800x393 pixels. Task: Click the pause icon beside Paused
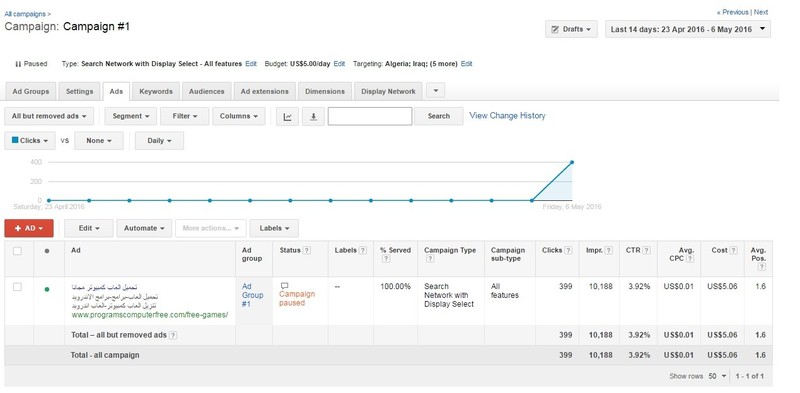(18, 64)
